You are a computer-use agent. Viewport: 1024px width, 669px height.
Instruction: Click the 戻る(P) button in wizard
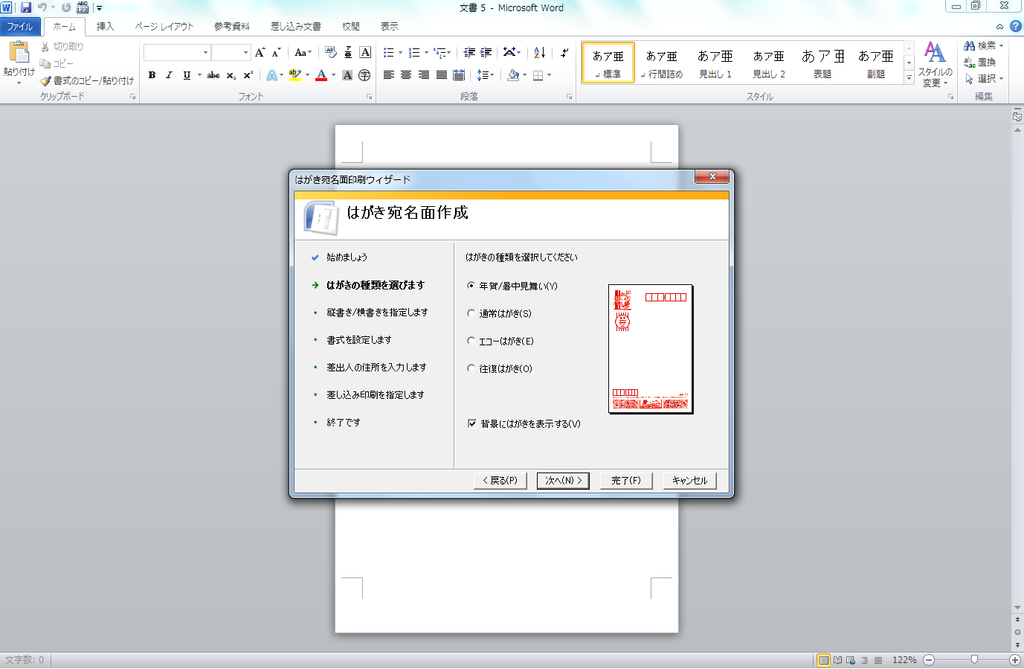point(500,480)
